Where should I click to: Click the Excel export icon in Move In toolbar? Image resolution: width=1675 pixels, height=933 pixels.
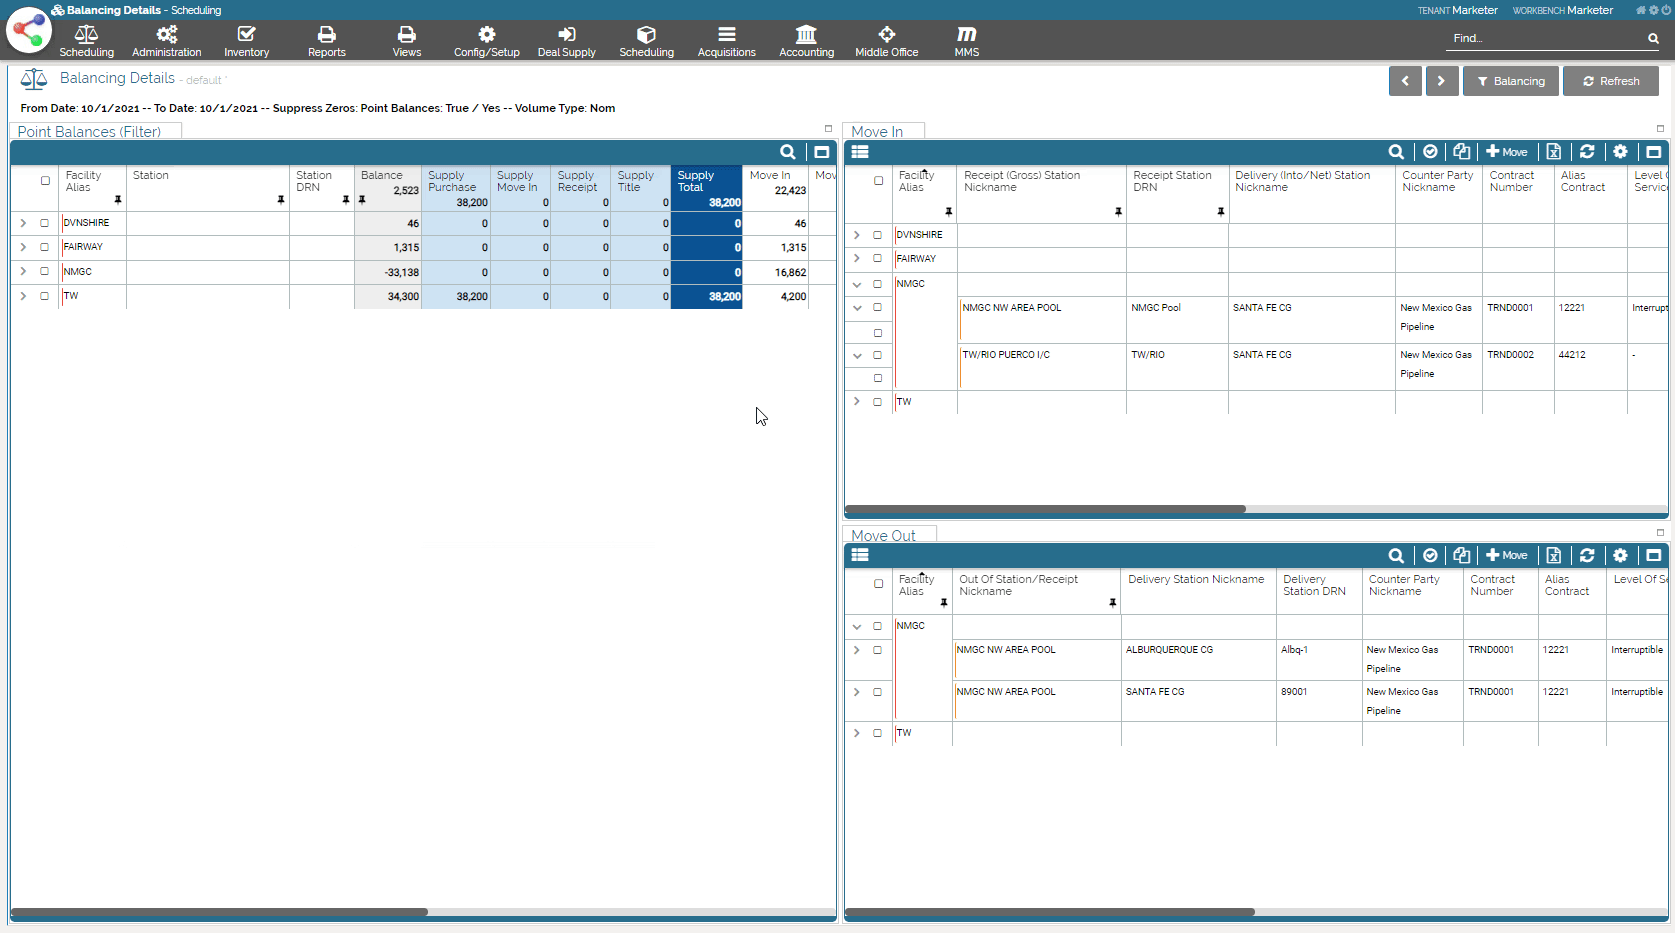point(1553,152)
